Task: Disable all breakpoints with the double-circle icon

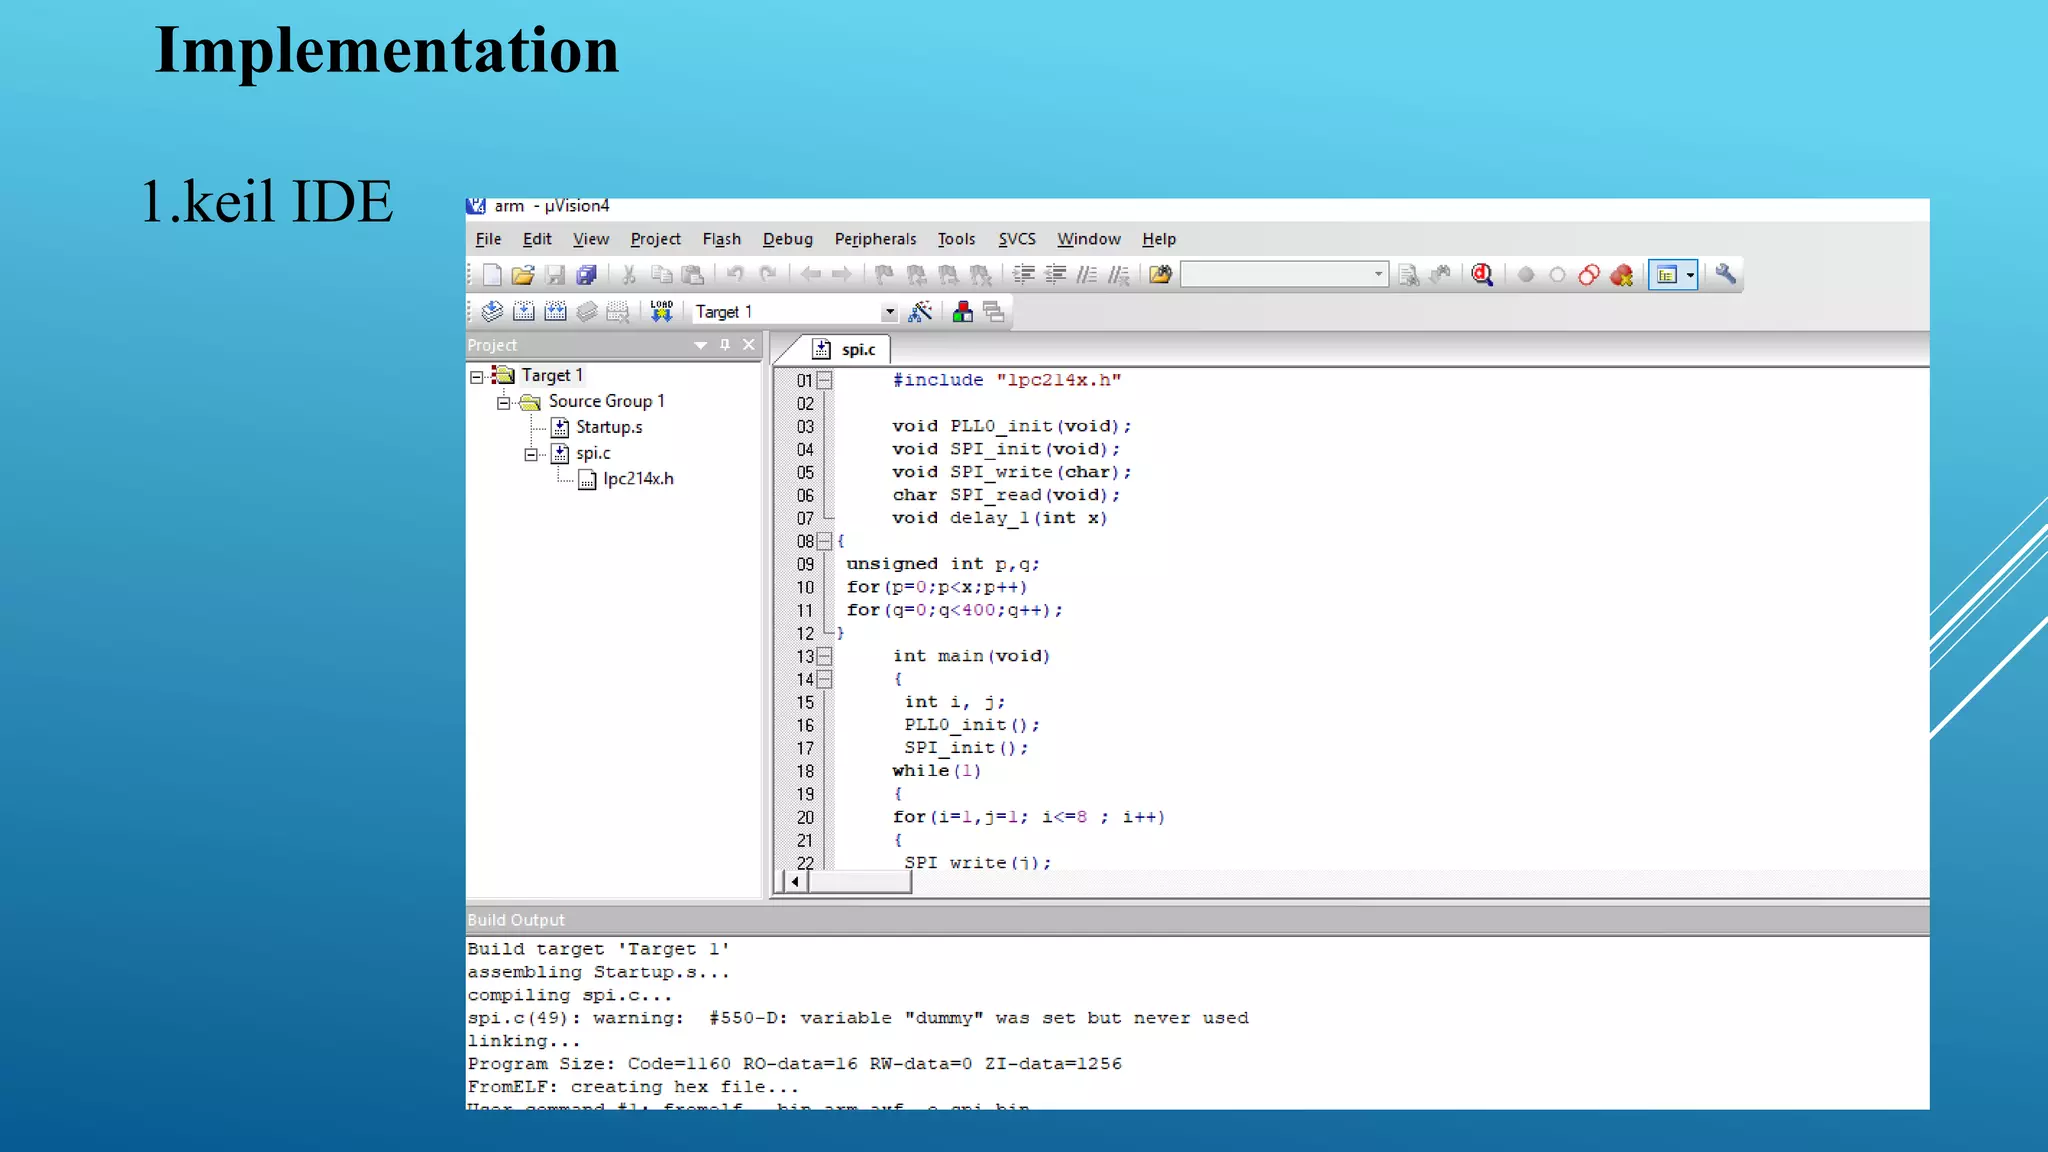Action: pyautogui.click(x=1589, y=275)
